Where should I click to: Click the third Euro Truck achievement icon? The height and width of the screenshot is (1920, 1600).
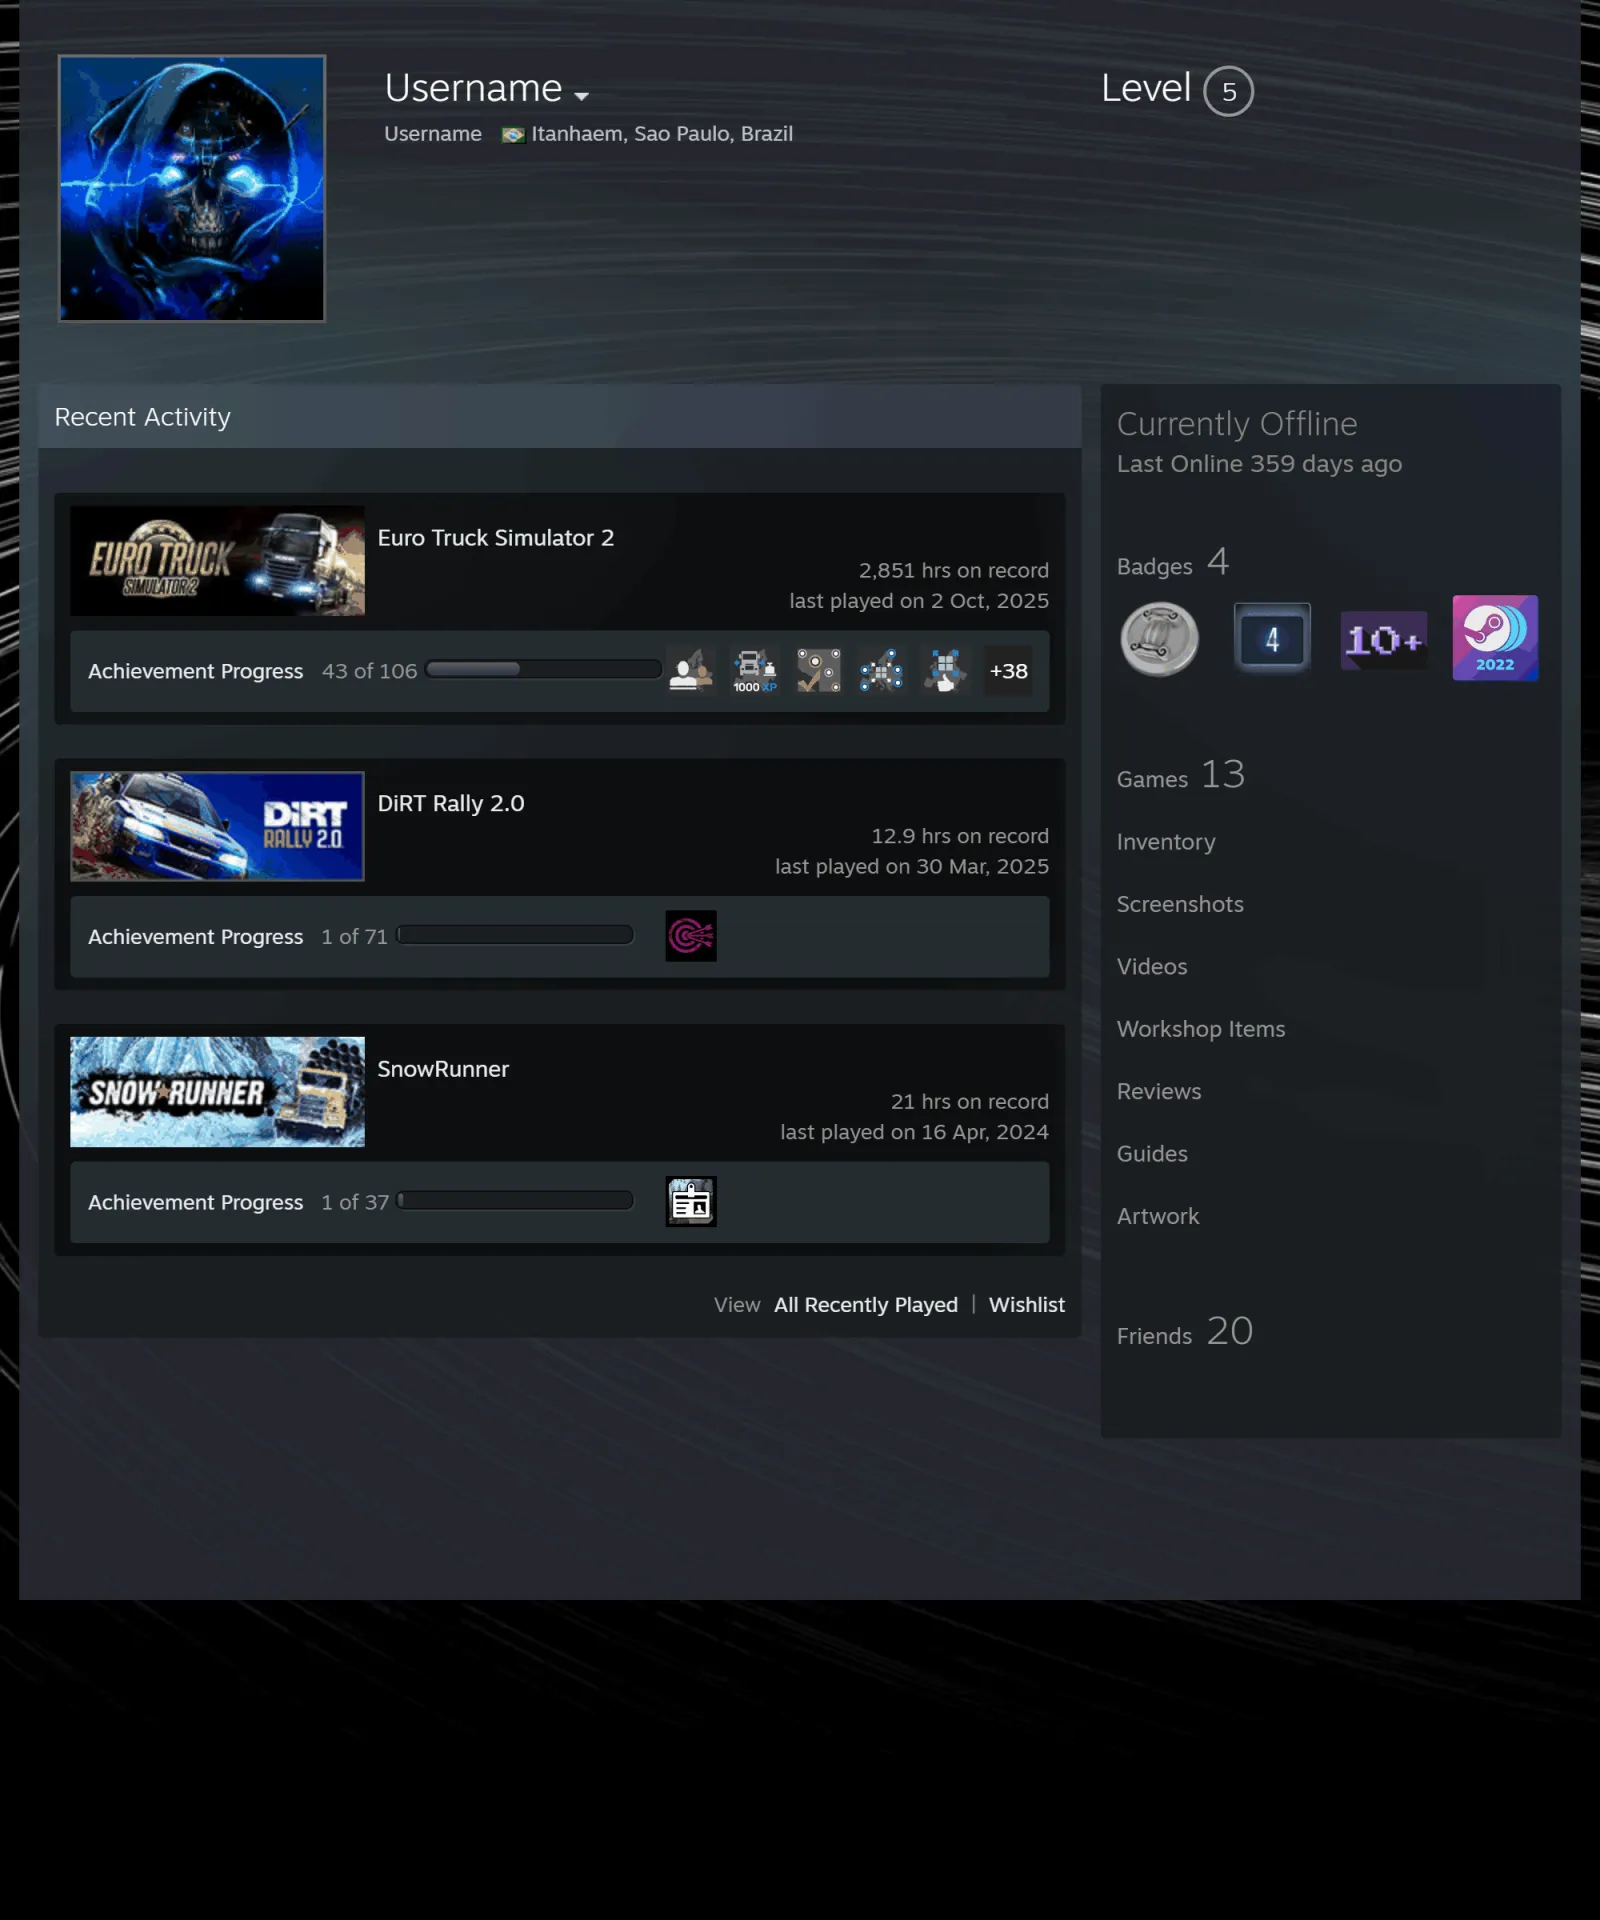click(818, 671)
